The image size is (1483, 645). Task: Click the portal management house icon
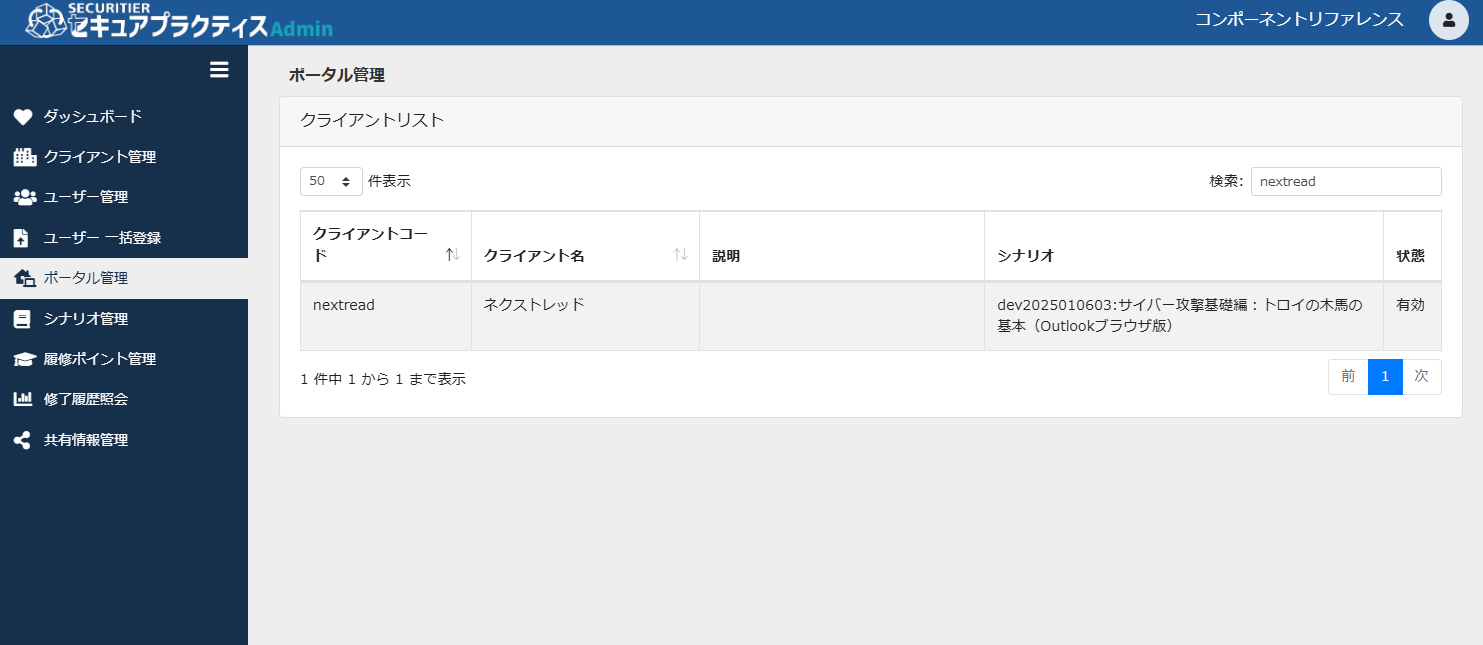tap(24, 278)
